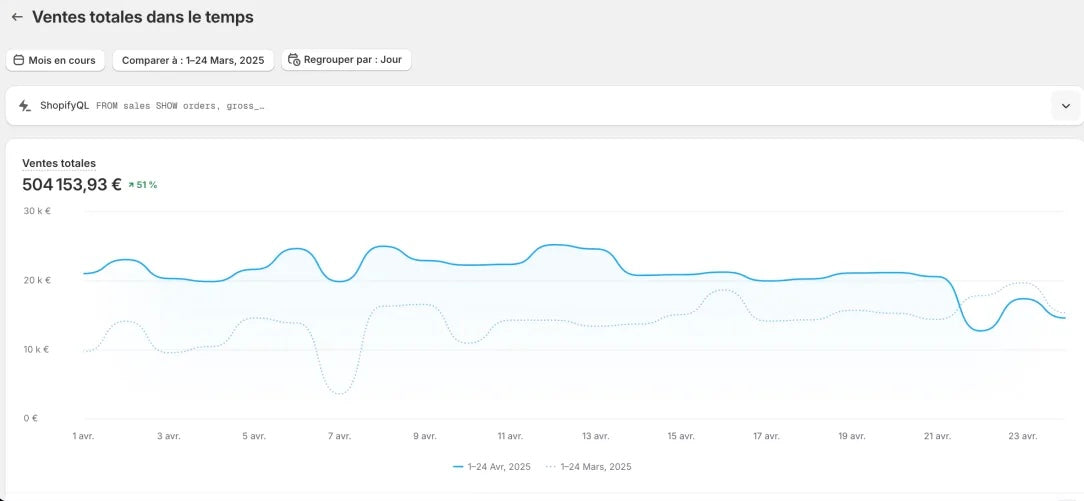Click the ShopifyQL lightning bolt icon
The height and width of the screenshot is (501, 1084).
[25, 105]
